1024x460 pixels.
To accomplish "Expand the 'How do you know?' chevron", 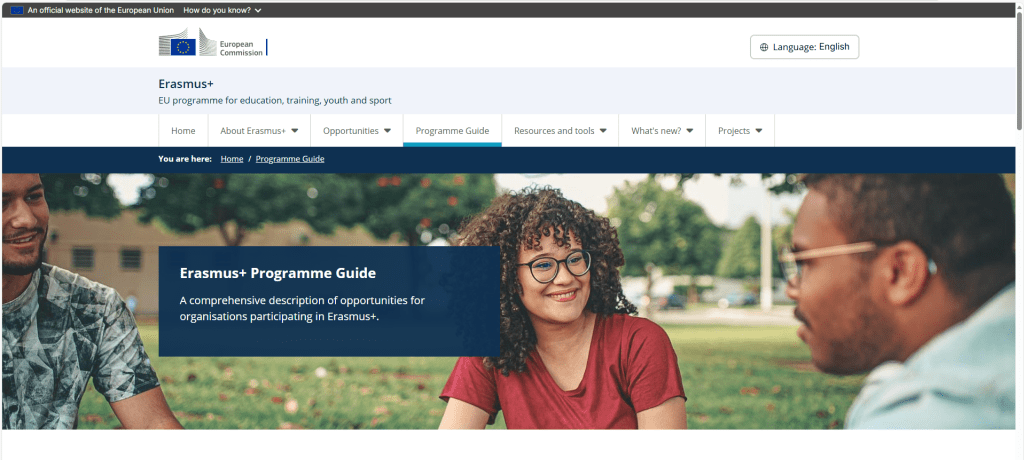I will click(258, 10).
